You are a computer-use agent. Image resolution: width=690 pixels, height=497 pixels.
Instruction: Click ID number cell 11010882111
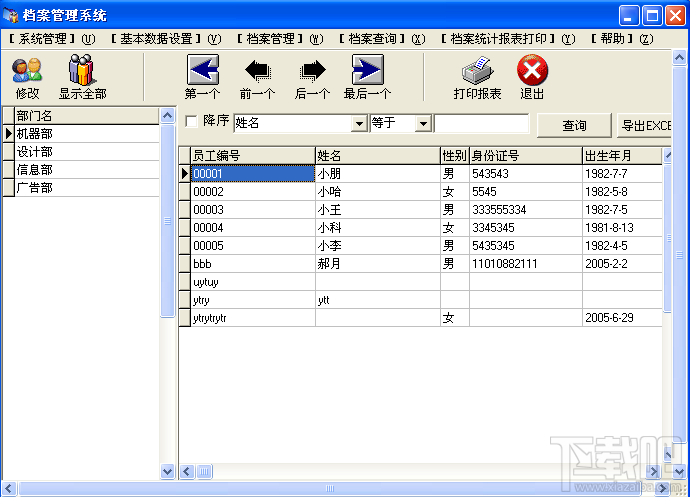point(526,264)
